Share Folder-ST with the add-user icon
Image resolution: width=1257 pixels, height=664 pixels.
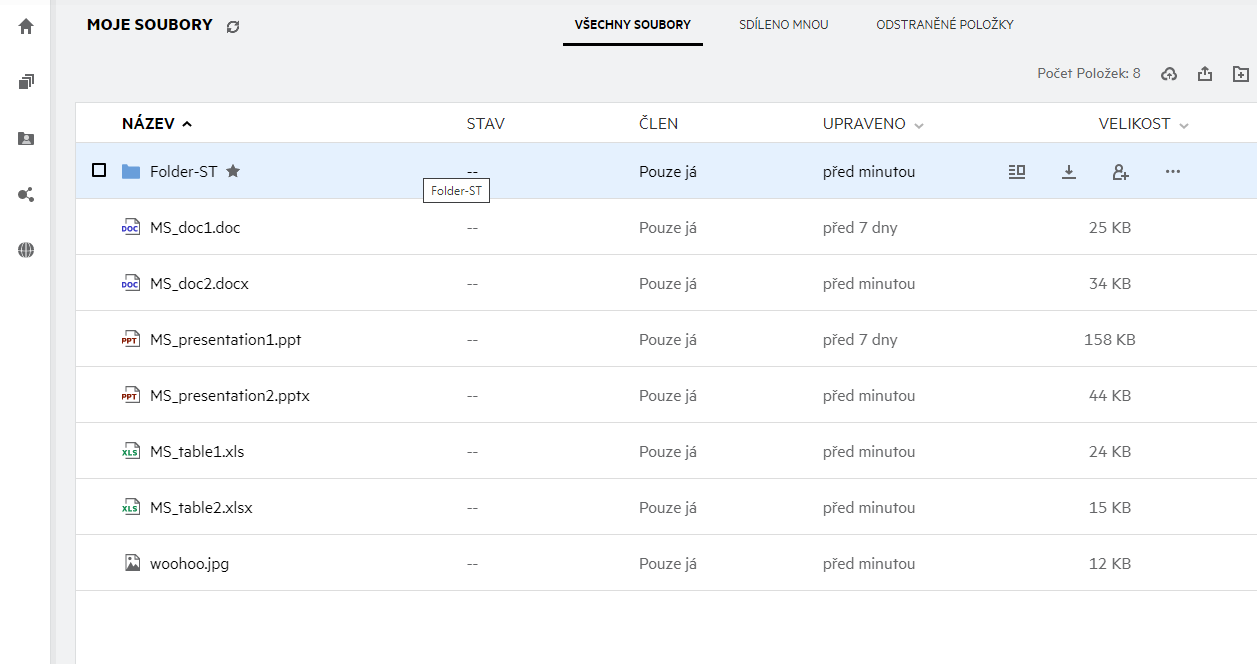1121,171
